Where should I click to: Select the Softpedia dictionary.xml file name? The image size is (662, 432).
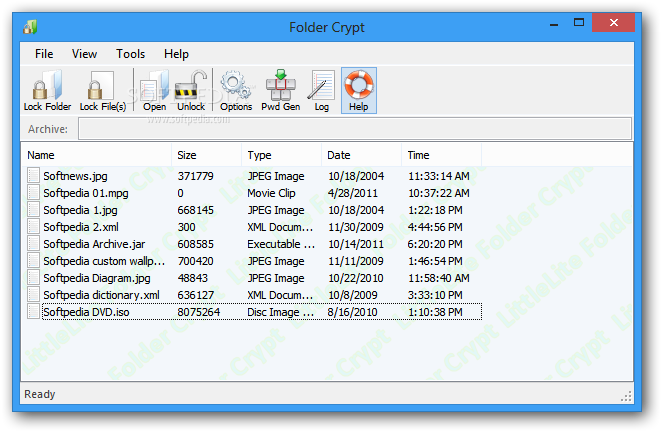coord(101,295)
